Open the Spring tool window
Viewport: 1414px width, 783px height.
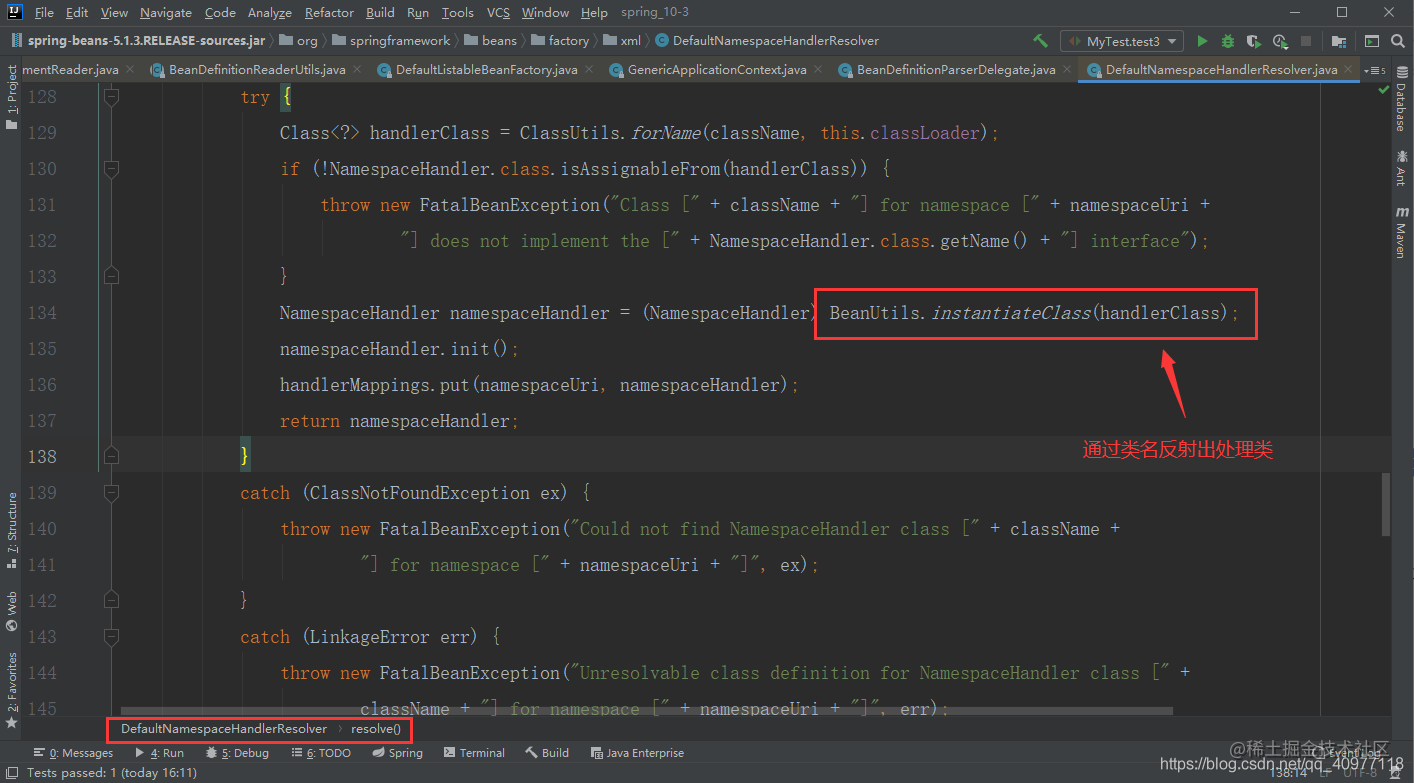pos(397,753)
